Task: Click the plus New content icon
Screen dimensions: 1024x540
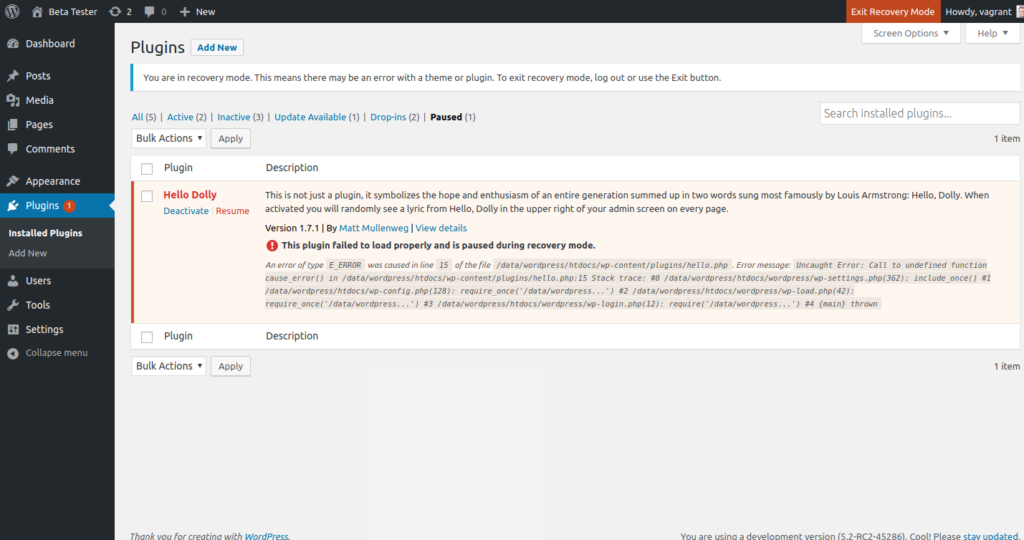Action: (185, 12)
